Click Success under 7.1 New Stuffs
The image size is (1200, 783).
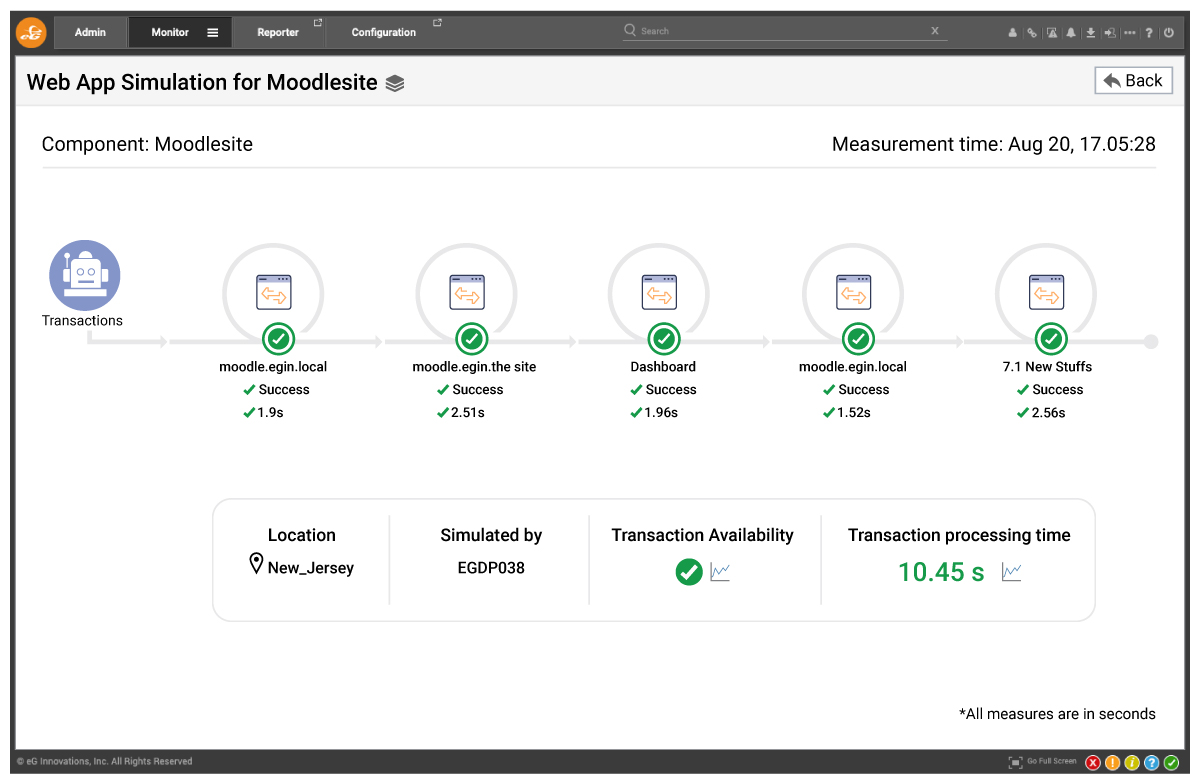(x=1058, y=390)
